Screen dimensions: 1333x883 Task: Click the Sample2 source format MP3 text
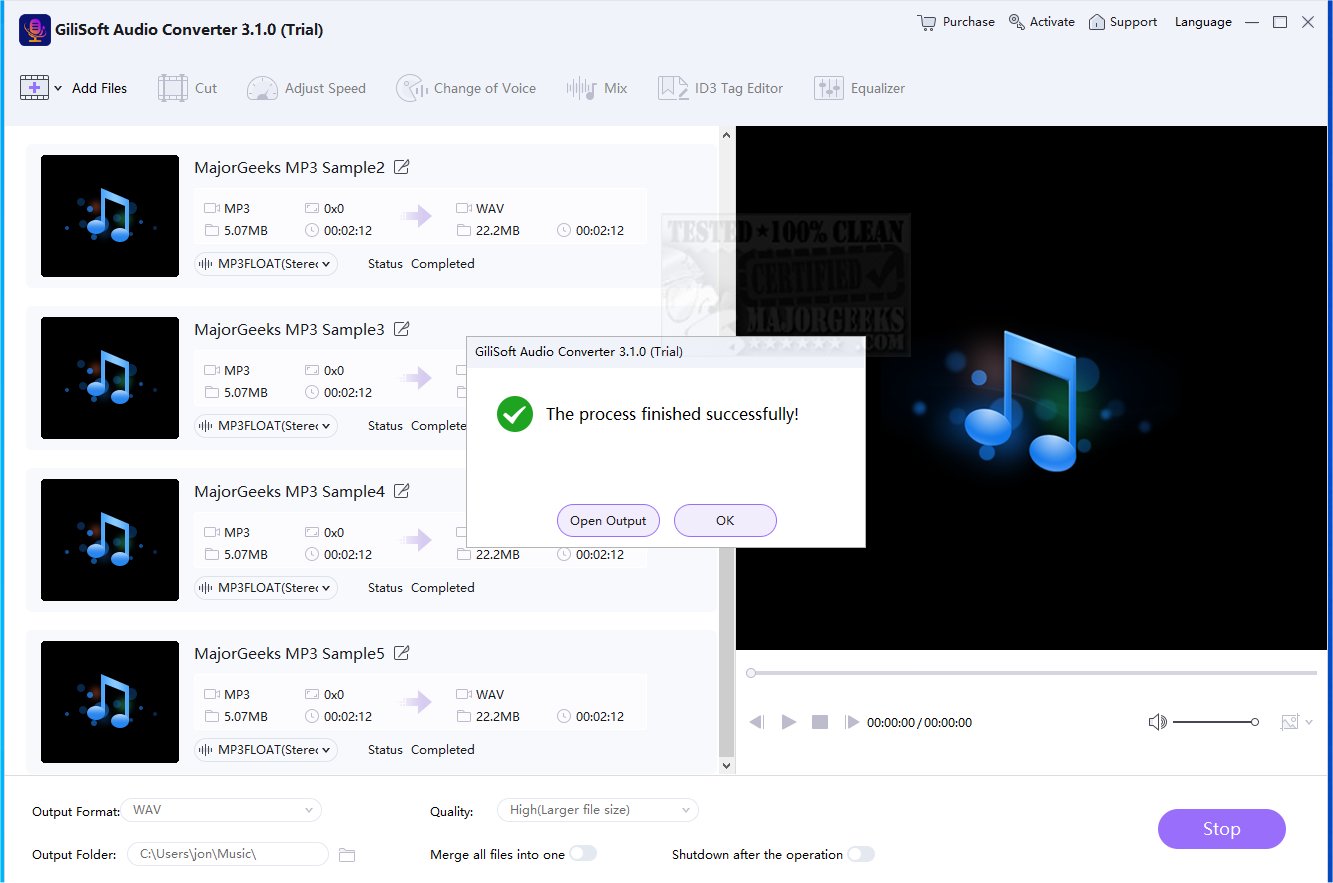237,209
